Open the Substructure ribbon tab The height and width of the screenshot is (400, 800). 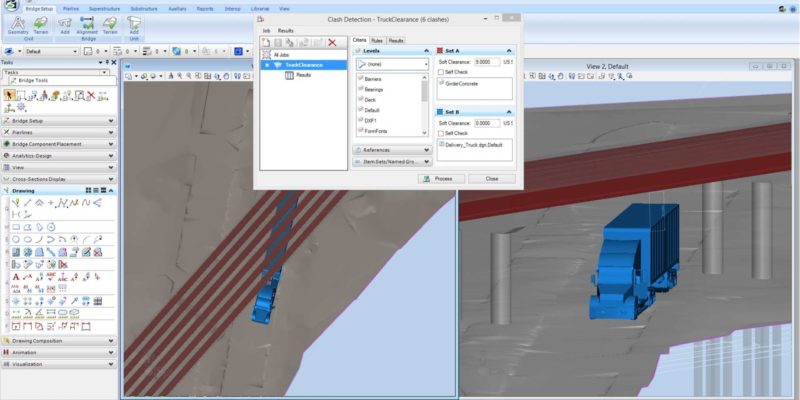click(144, 9)
